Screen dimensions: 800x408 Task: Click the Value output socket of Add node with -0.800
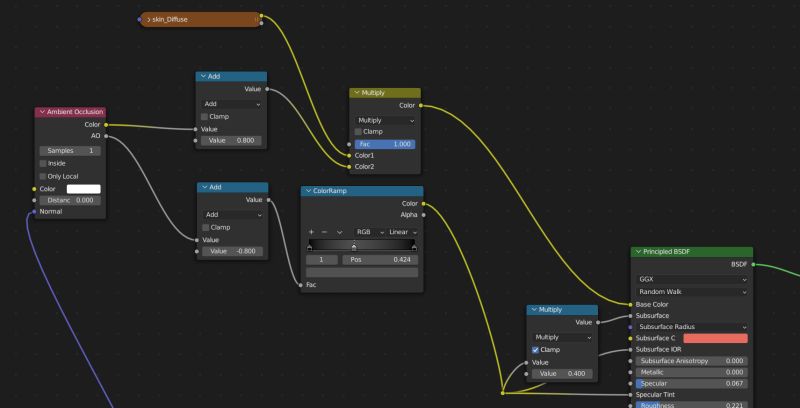269,200
